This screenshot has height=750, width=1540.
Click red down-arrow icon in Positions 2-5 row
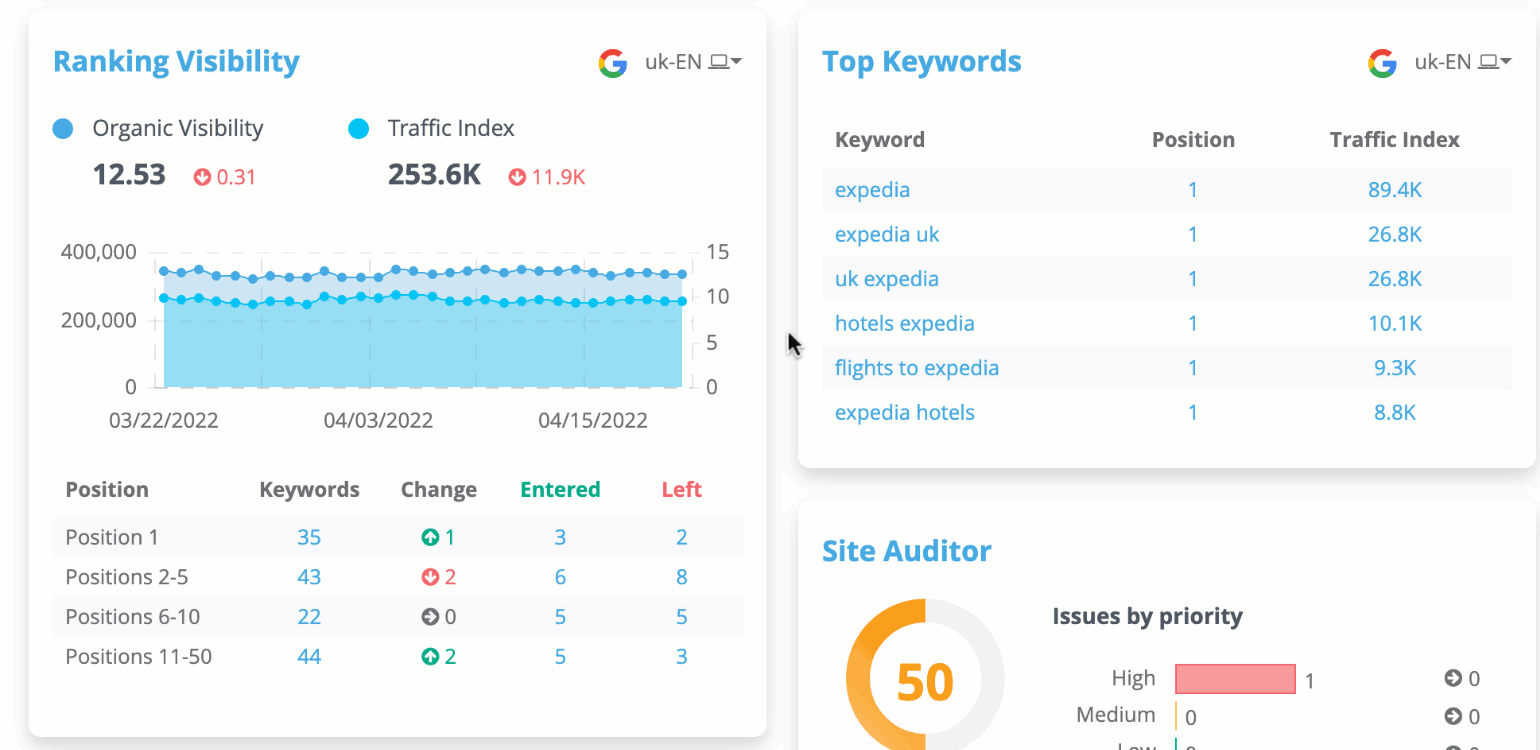coord(430,577)
